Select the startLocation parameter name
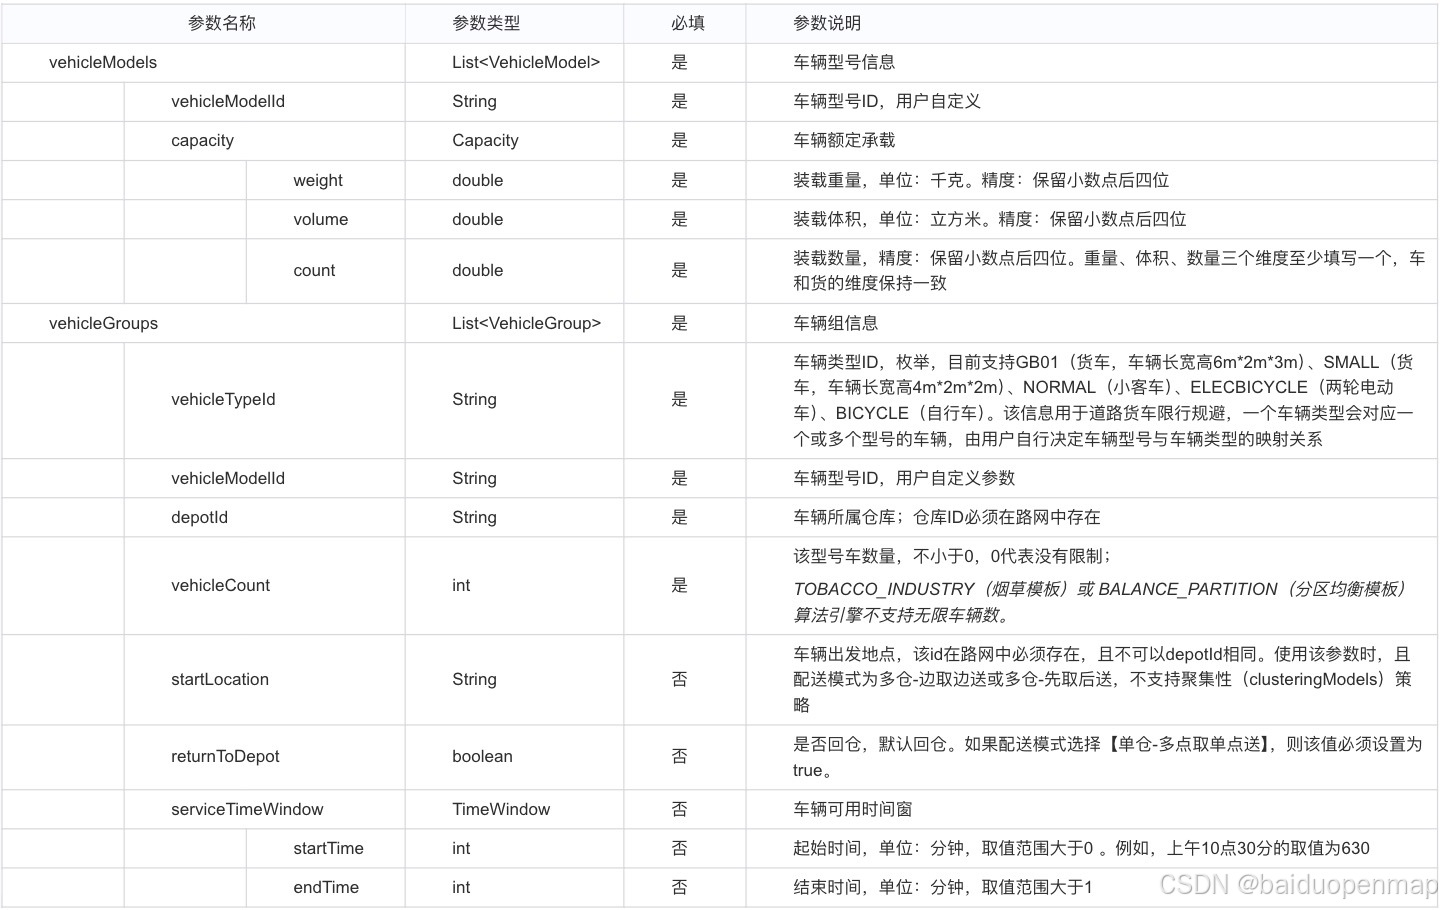The height and width of the screenshot is (910, 1442). click(x=220, y=679)
